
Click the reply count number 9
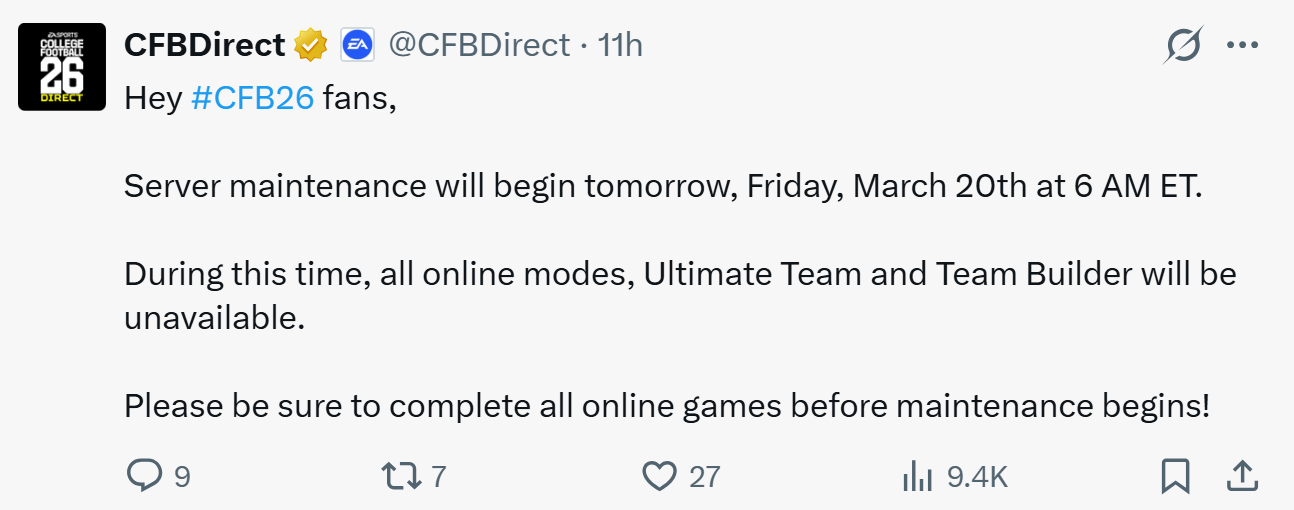pyautogui.click(x=182, y=477)
